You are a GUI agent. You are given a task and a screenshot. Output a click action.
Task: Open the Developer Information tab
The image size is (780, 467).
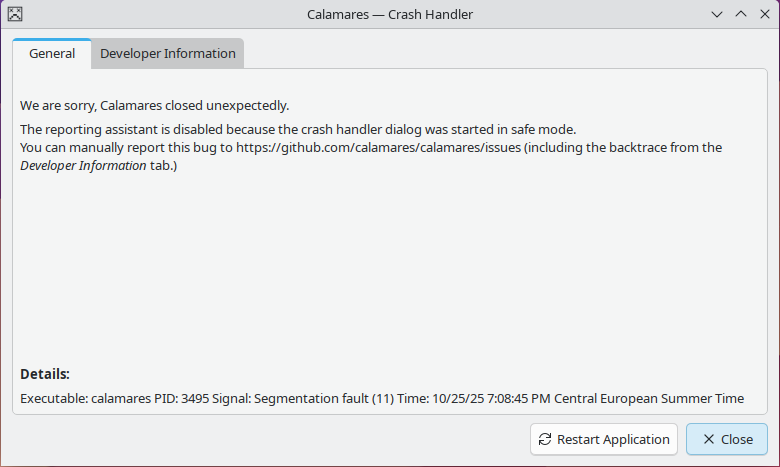[168, 54]
